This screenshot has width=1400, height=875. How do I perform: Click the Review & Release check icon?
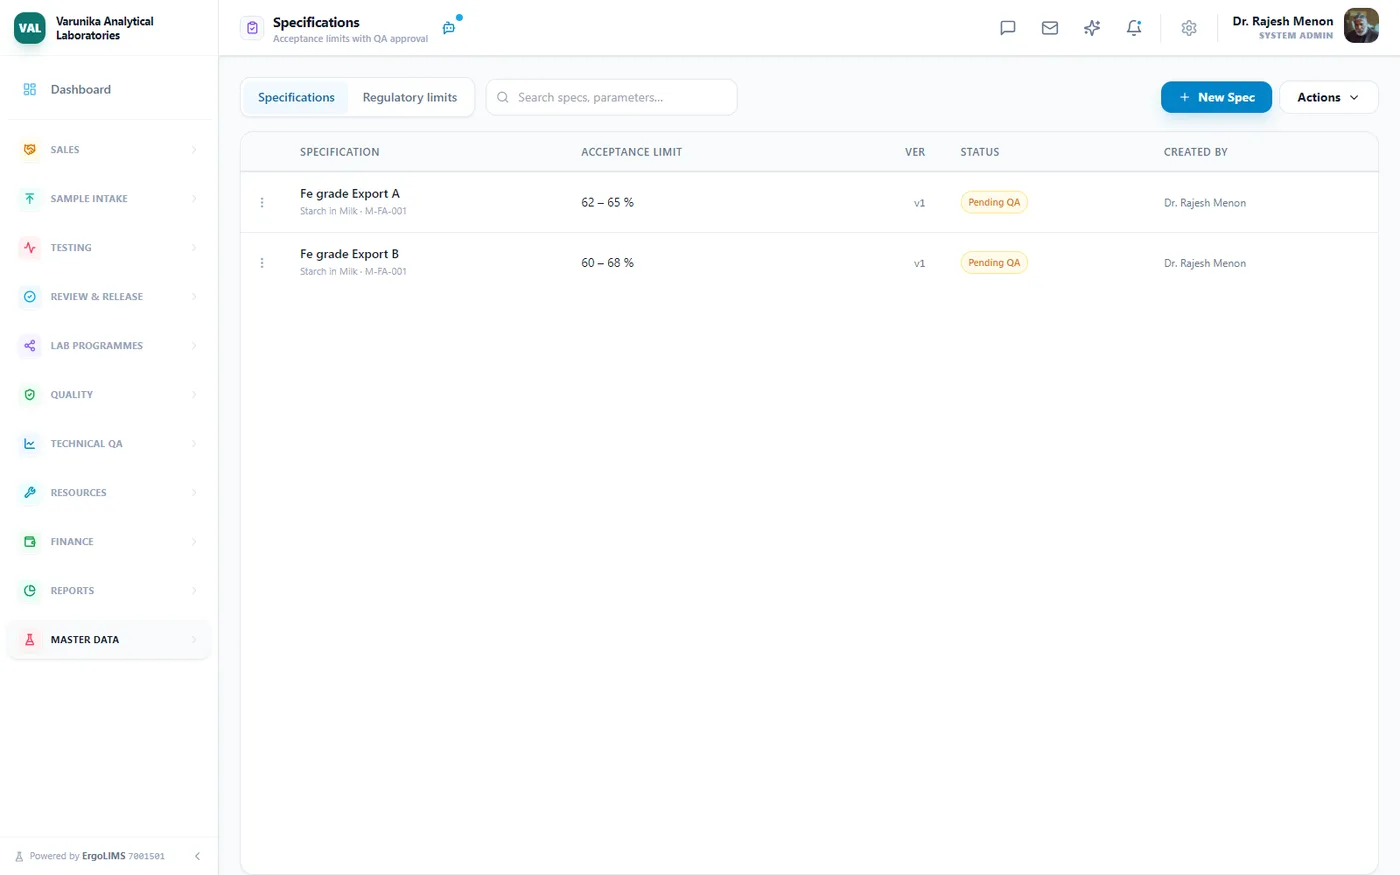pyautogui.click(x=30, y=297)
